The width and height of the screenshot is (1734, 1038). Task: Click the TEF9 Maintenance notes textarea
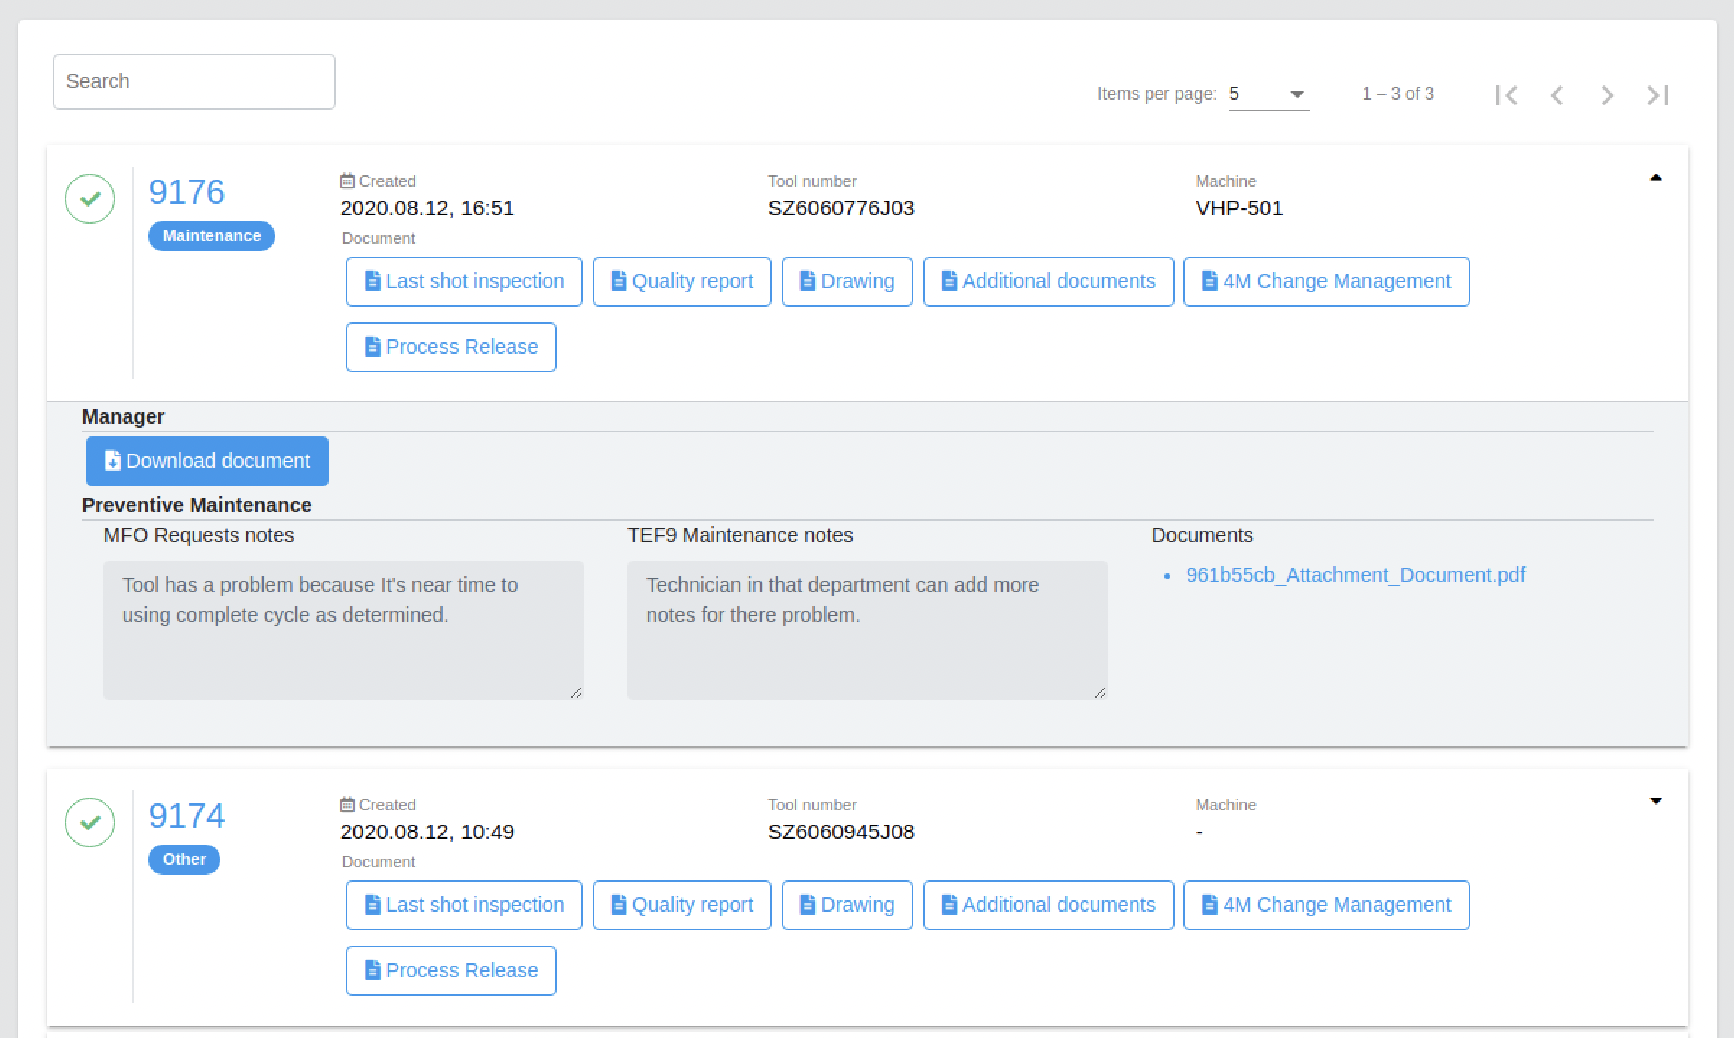click(x=867, y=630)
